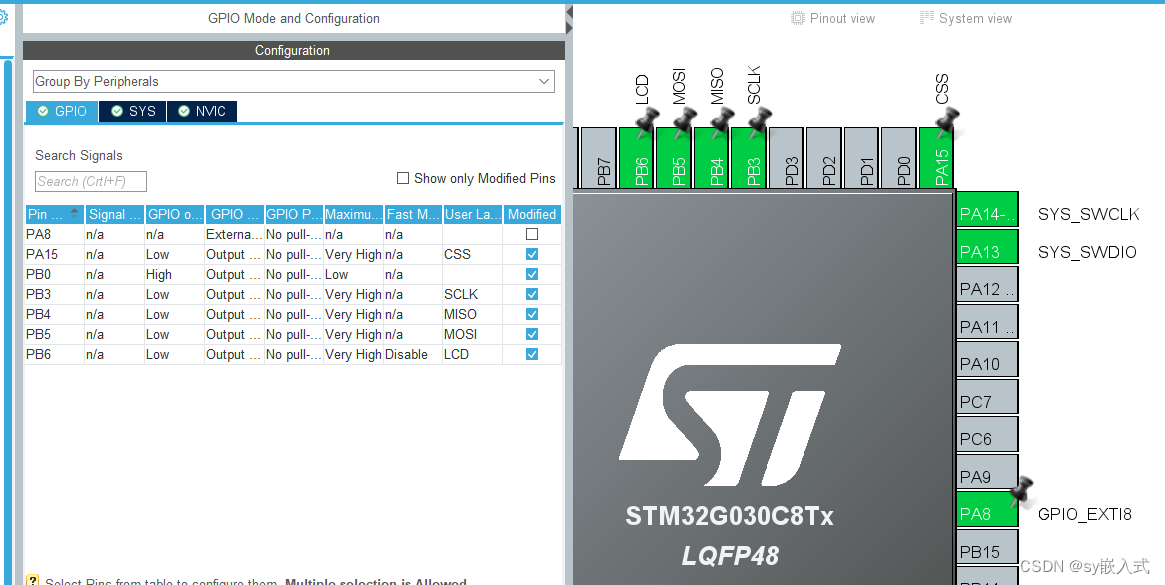Toggle Modified checkbox for PA8 row
Screen dimensions: 1165x585
(532, 234)
